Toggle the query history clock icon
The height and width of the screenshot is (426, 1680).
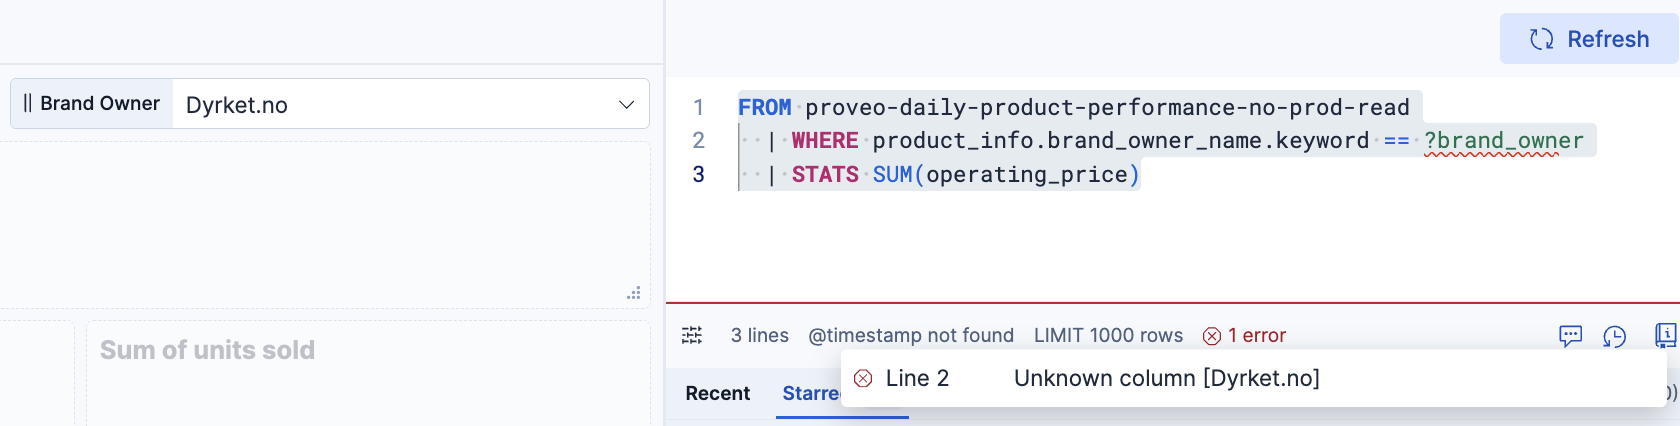(x=1614, y=336)
